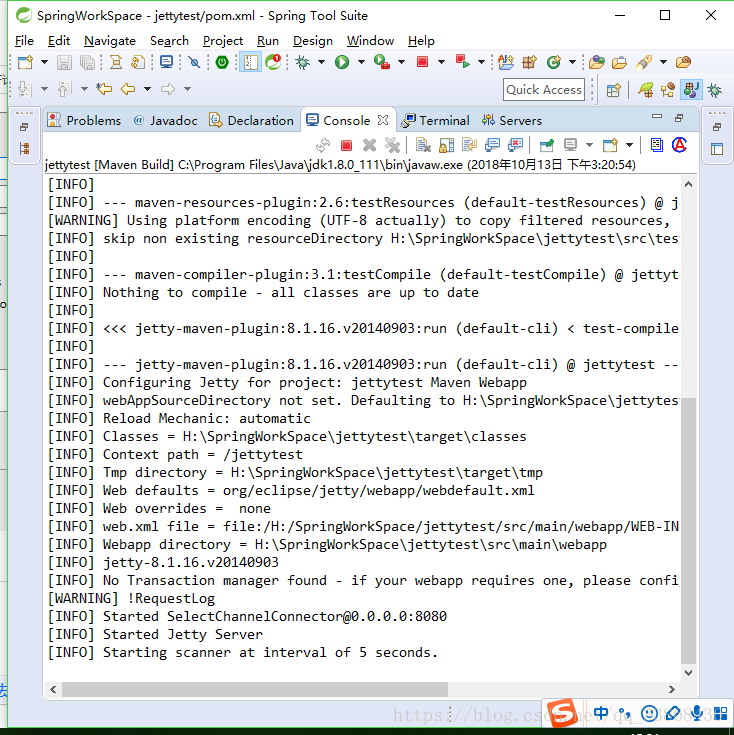Click the Save All toolbar icon
Screen dimensions: 734x735
[x=87, y=62]
